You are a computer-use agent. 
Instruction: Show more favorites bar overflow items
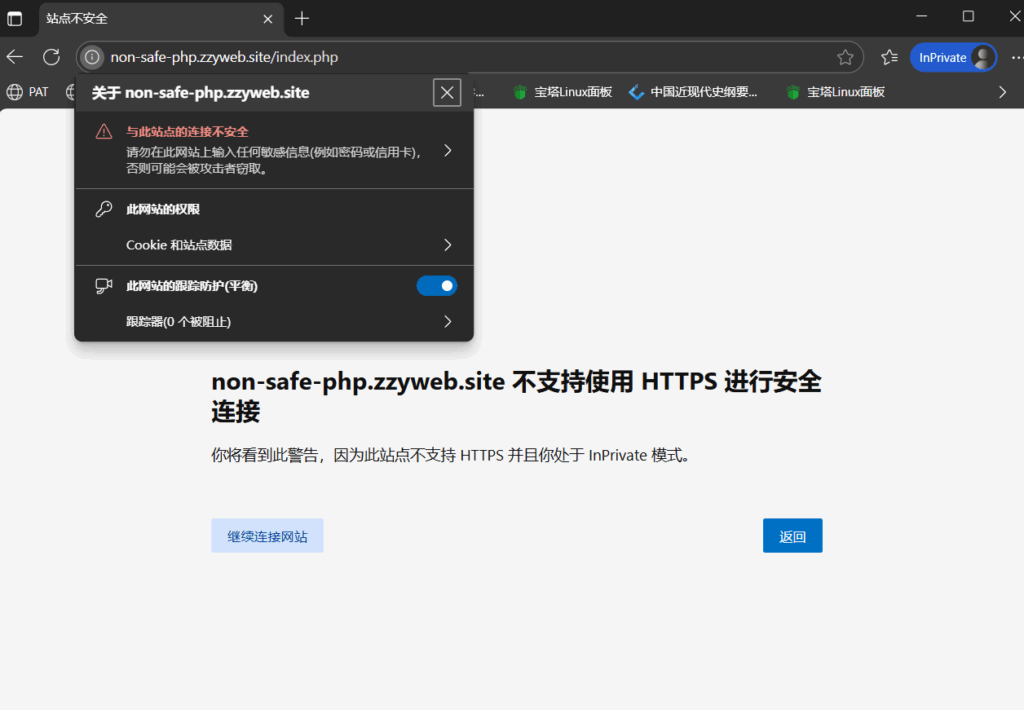click(1003, 92)
